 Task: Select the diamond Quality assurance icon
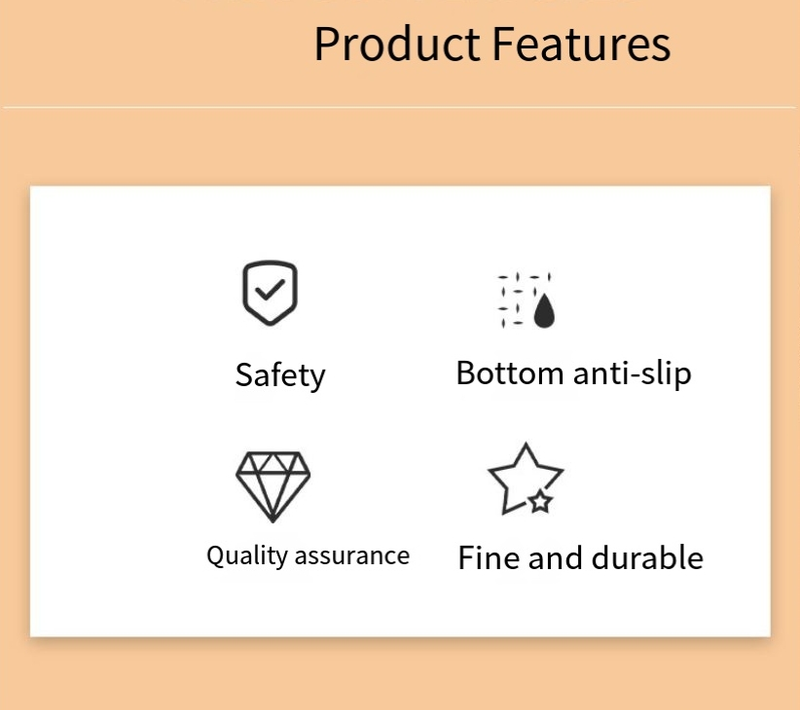point(272,486)
